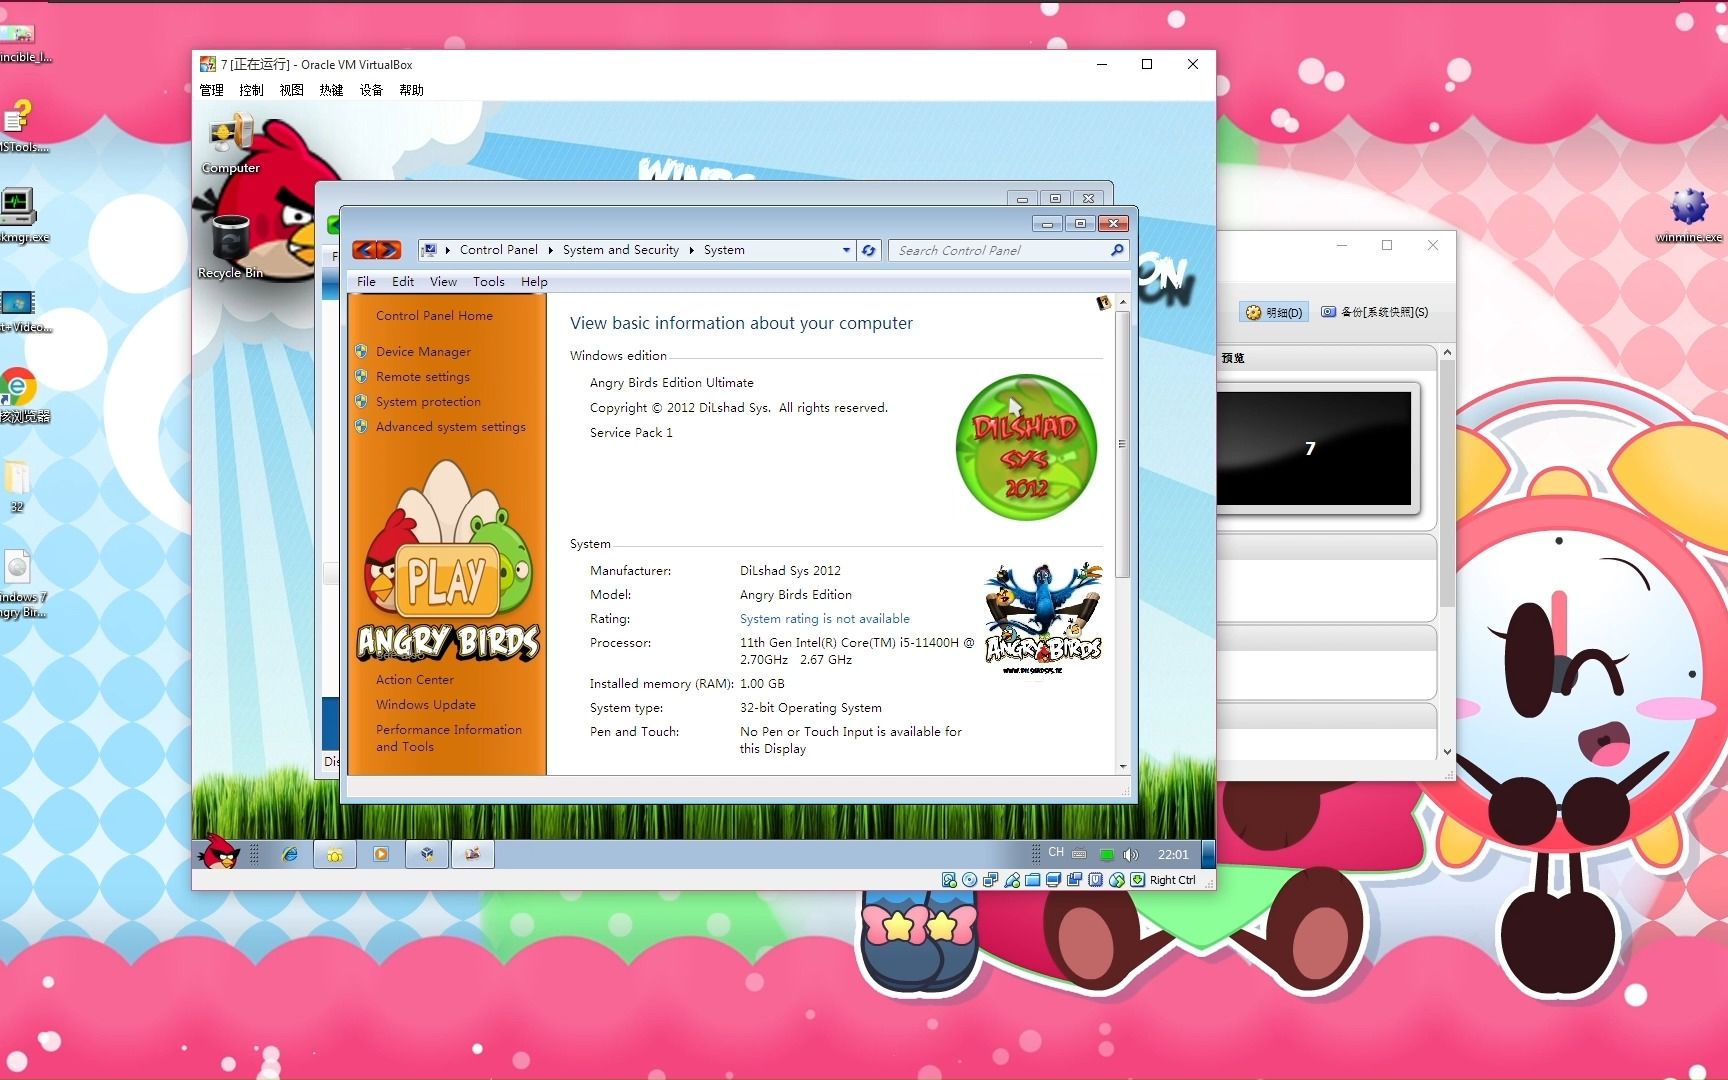Click VirtualBox USB status icon
Screen dimensions: 1728x1080
(1012, 880)
